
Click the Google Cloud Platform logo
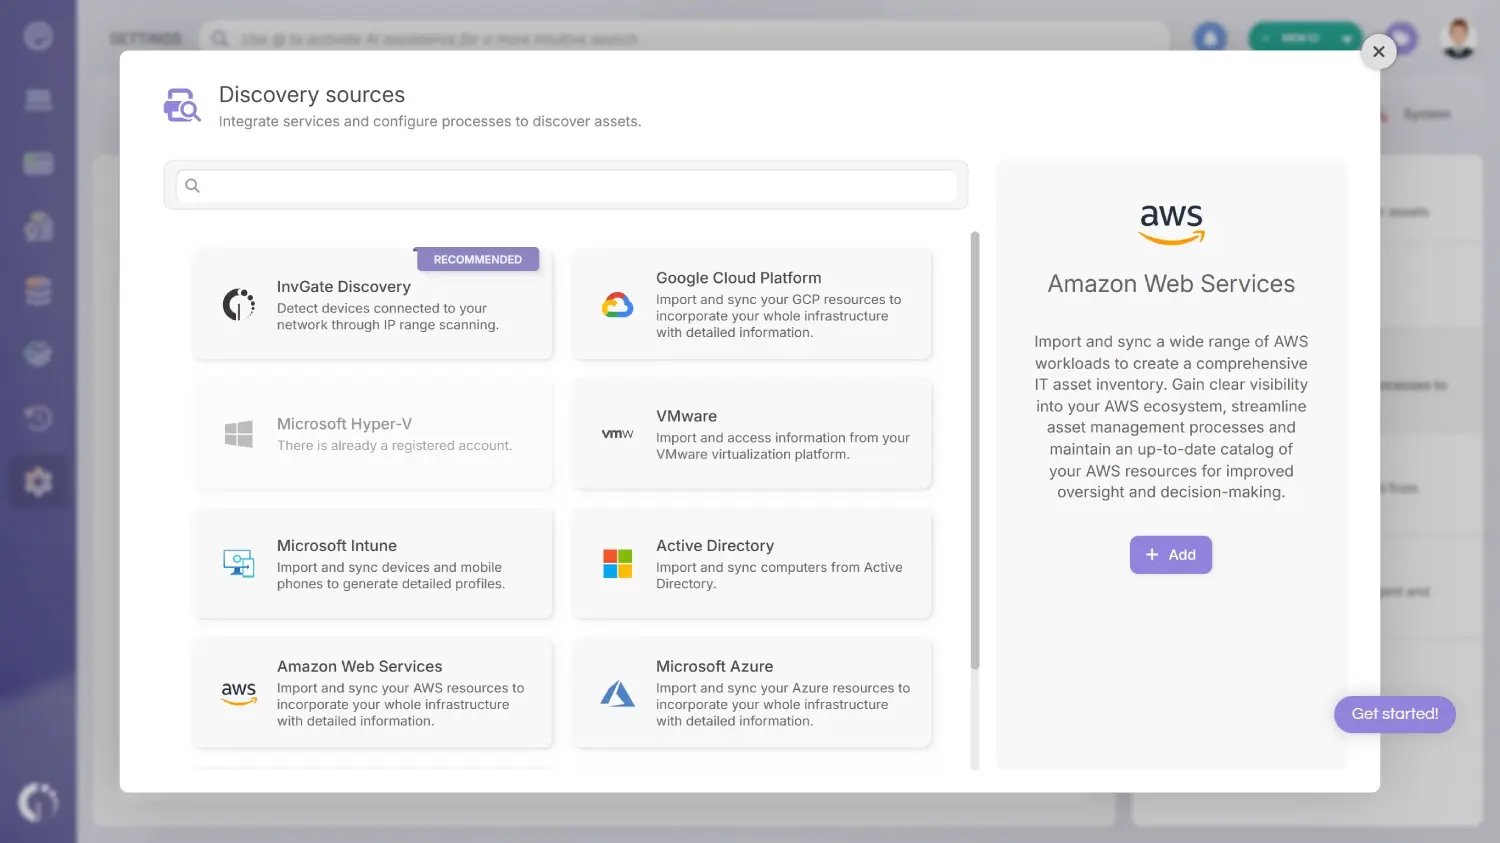619,305
